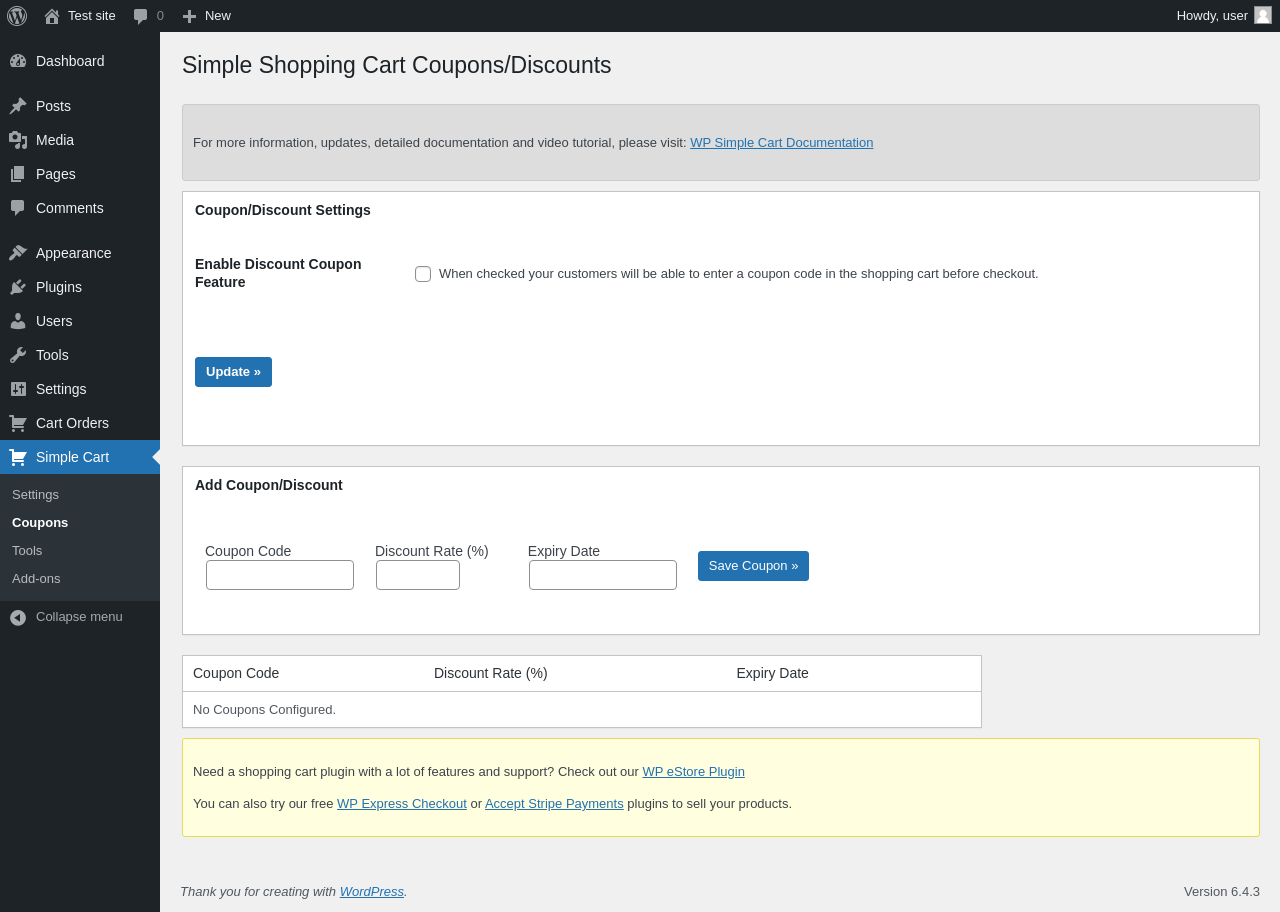Open WP Simple Cart Documentation link
1280x912 pixels.
tap(781, 143)
